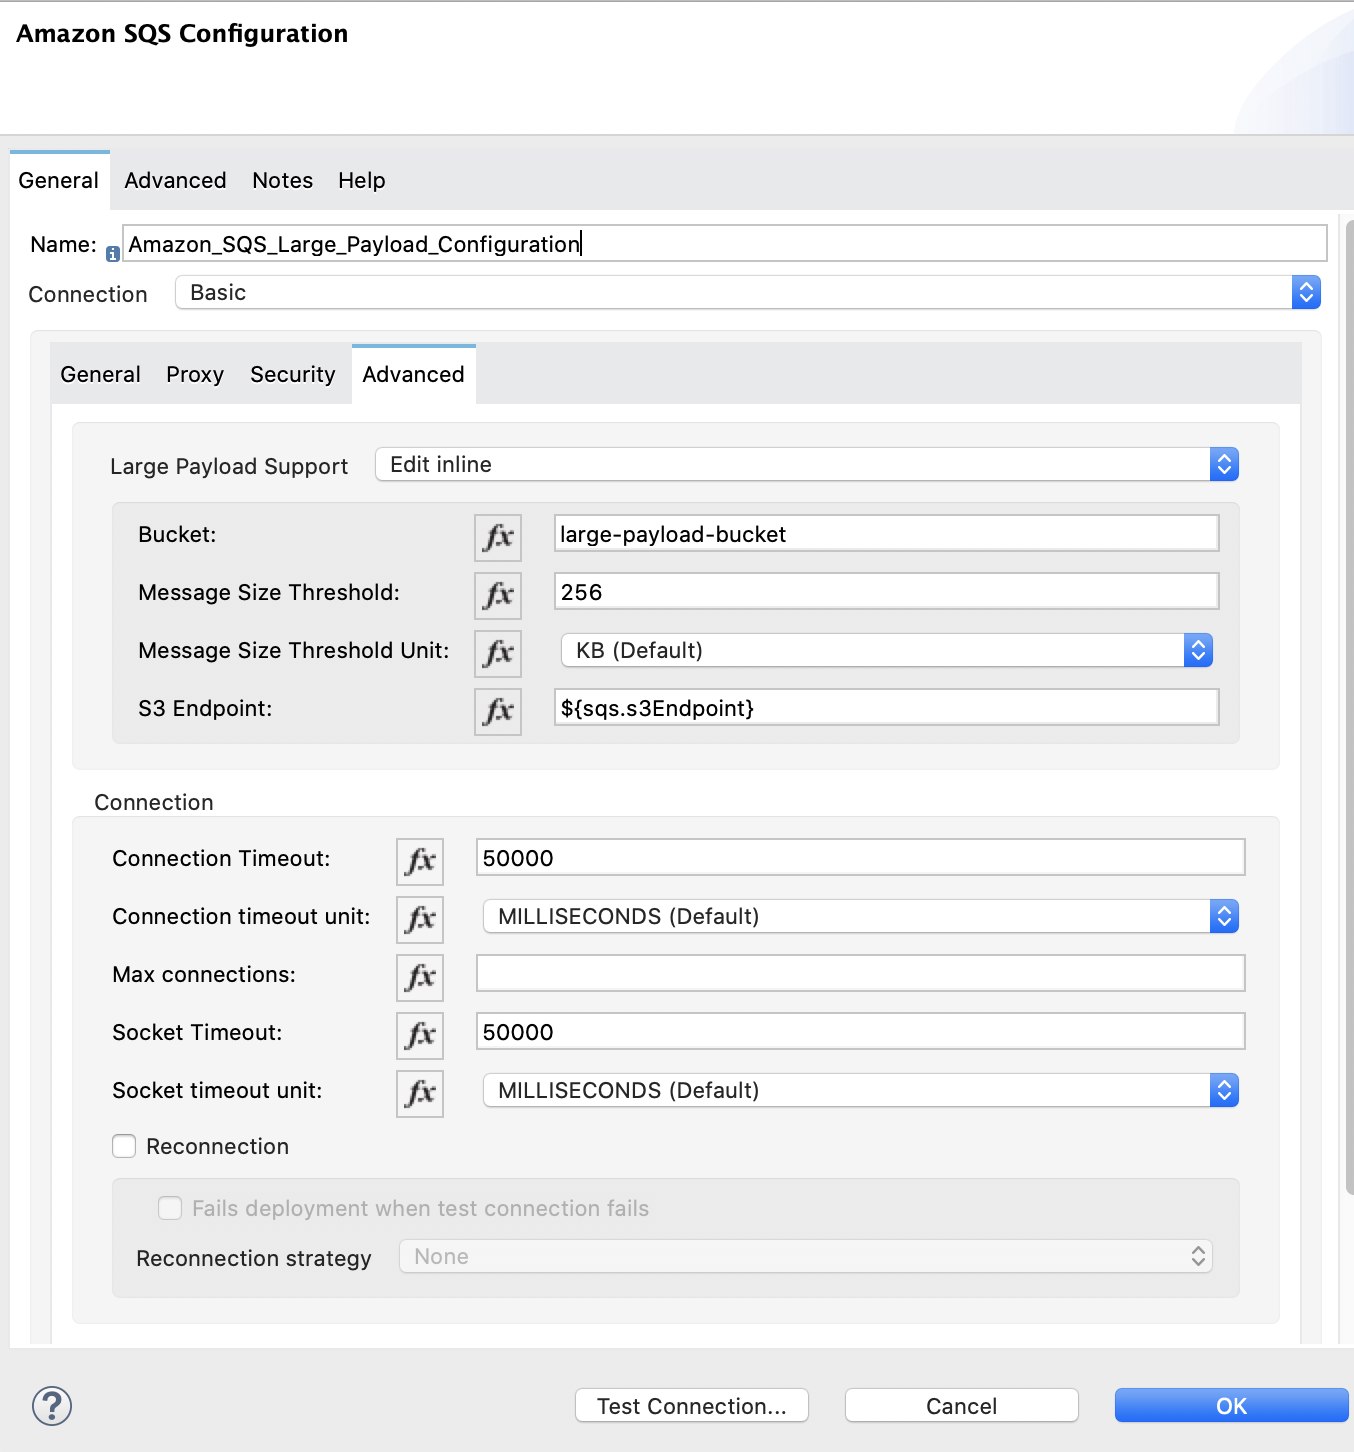Click the Test Connection button
1354x1452 pixels.
point(691,1405)
